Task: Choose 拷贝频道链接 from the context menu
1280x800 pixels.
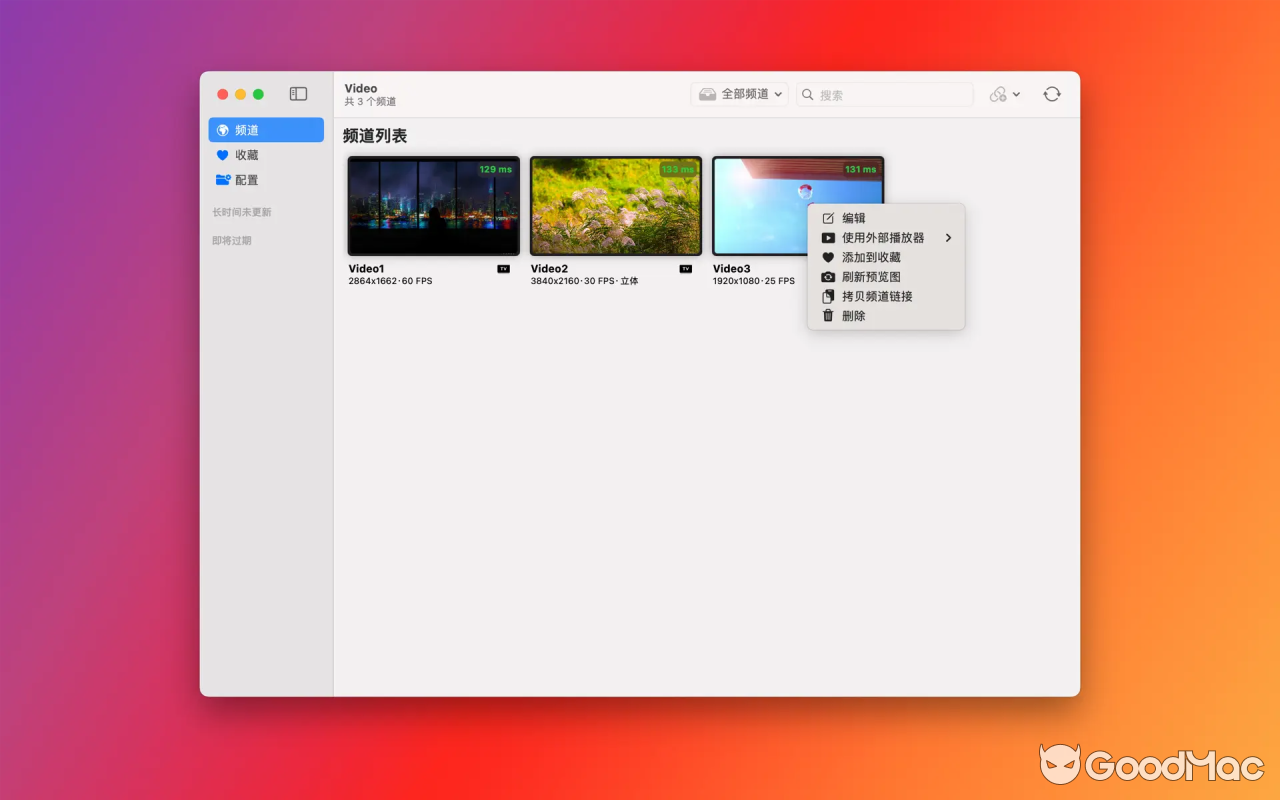Action: pos(878,296)
